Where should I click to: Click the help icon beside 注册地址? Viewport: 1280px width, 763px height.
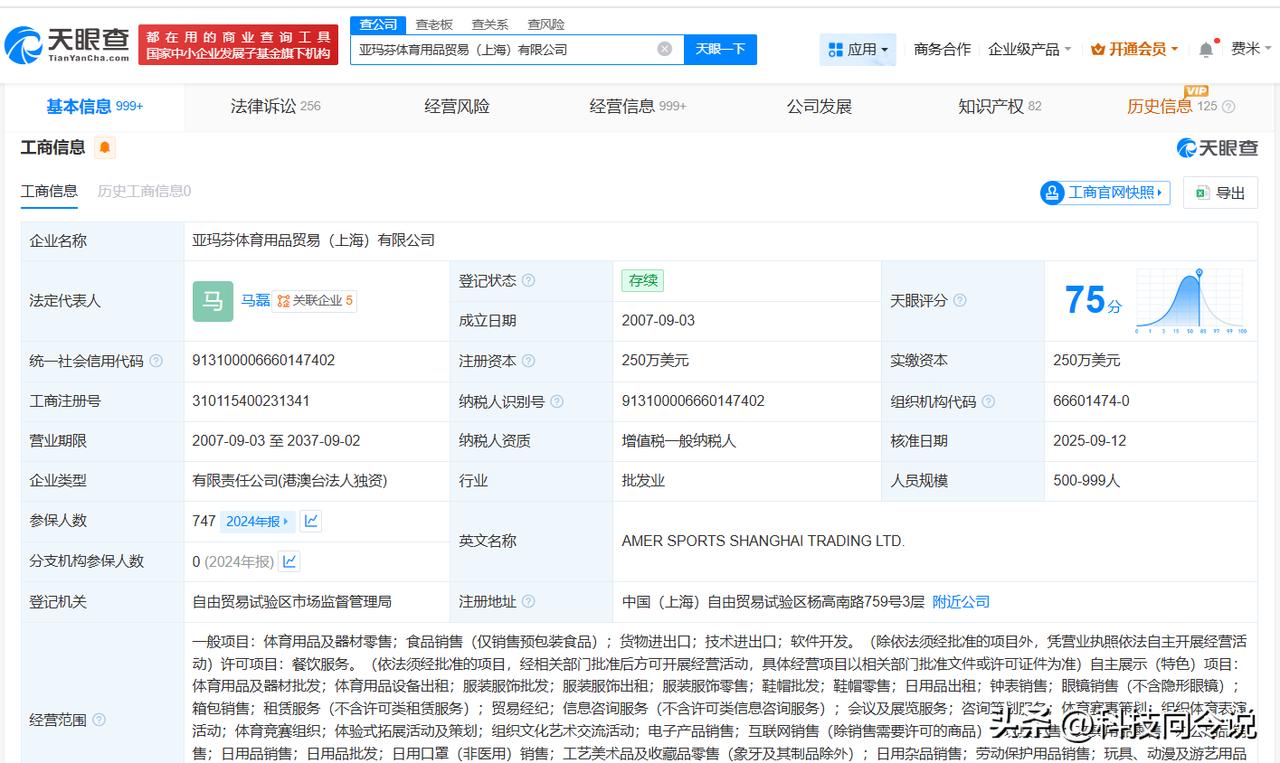528,601
